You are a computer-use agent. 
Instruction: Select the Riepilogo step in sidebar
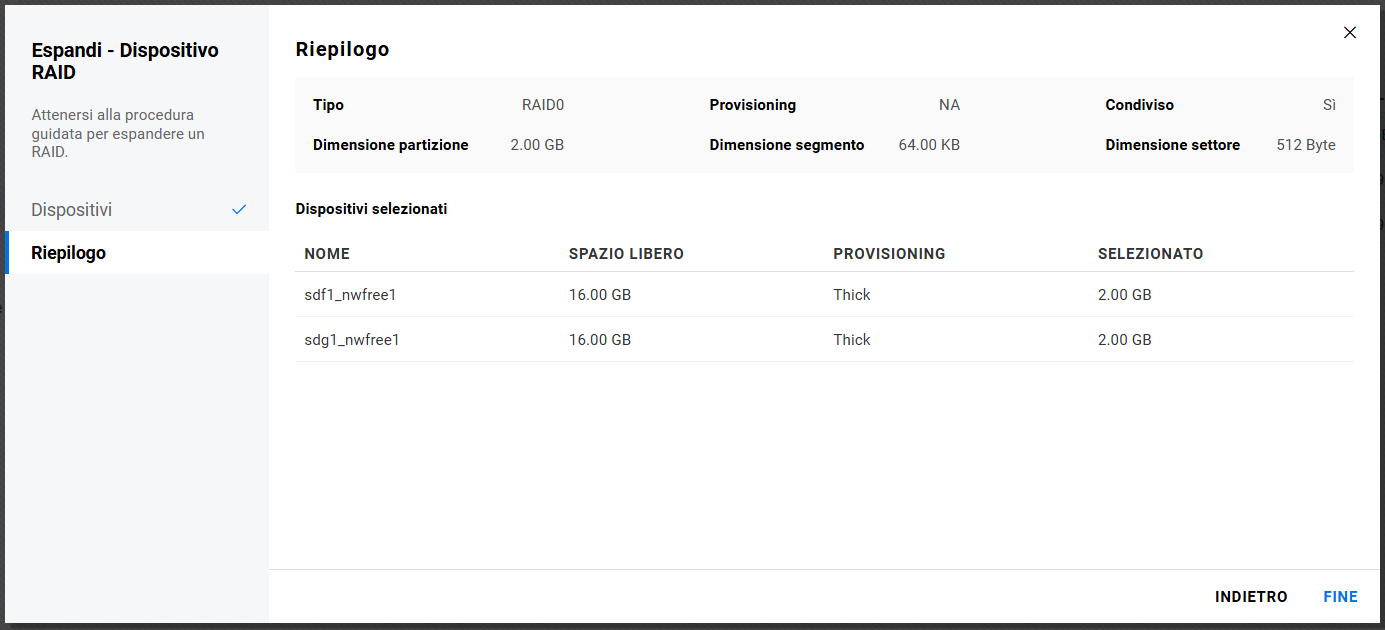pyautogui.click(x=69, y=253)
